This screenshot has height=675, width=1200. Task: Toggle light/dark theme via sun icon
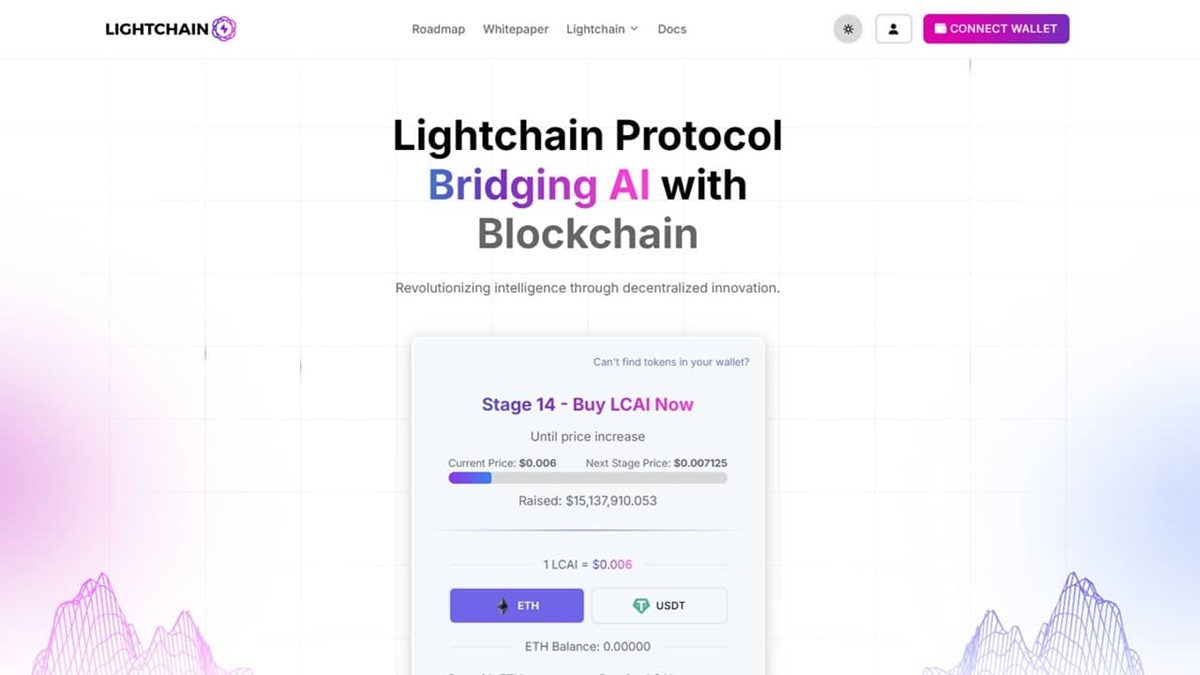[x=847, y=28]
